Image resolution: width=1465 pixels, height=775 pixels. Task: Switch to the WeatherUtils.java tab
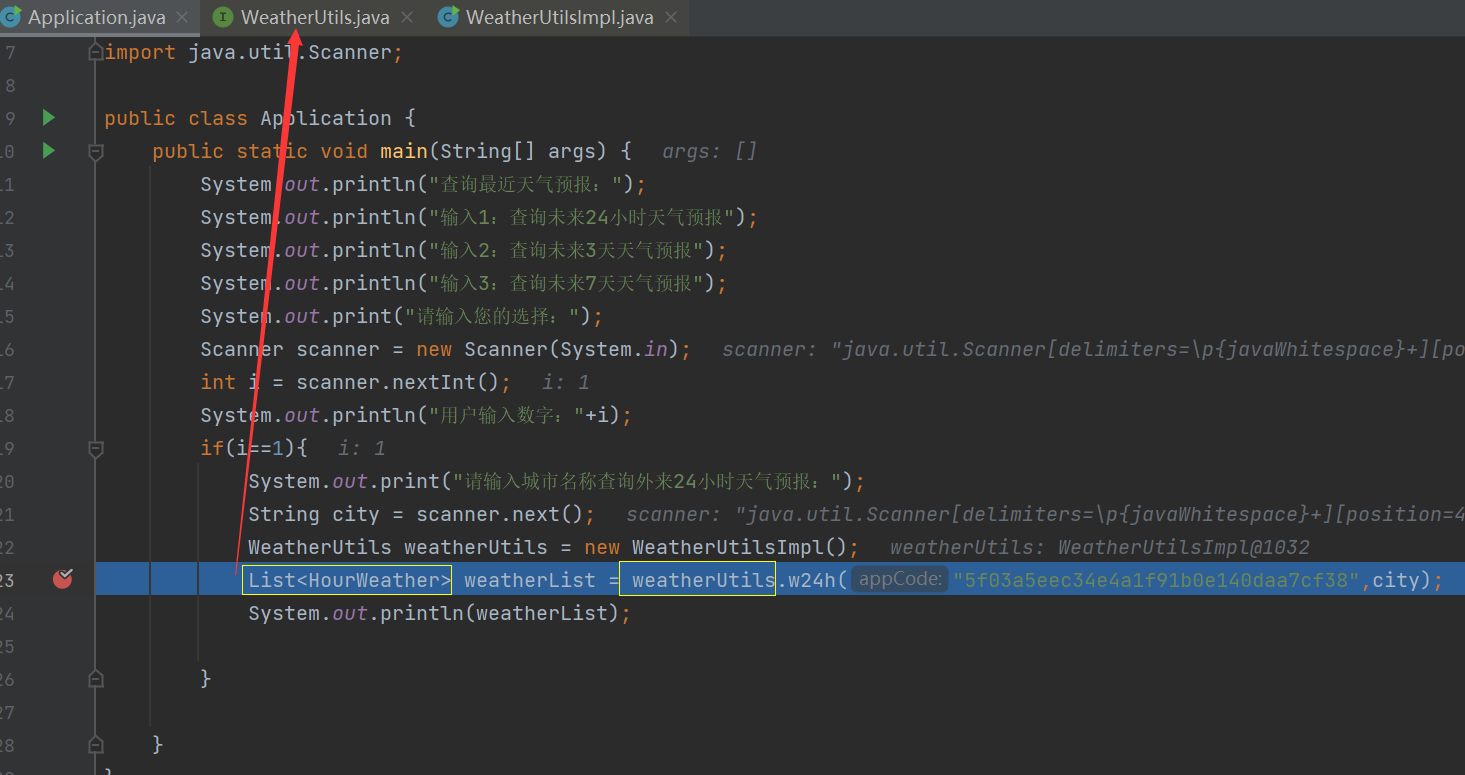315,18
